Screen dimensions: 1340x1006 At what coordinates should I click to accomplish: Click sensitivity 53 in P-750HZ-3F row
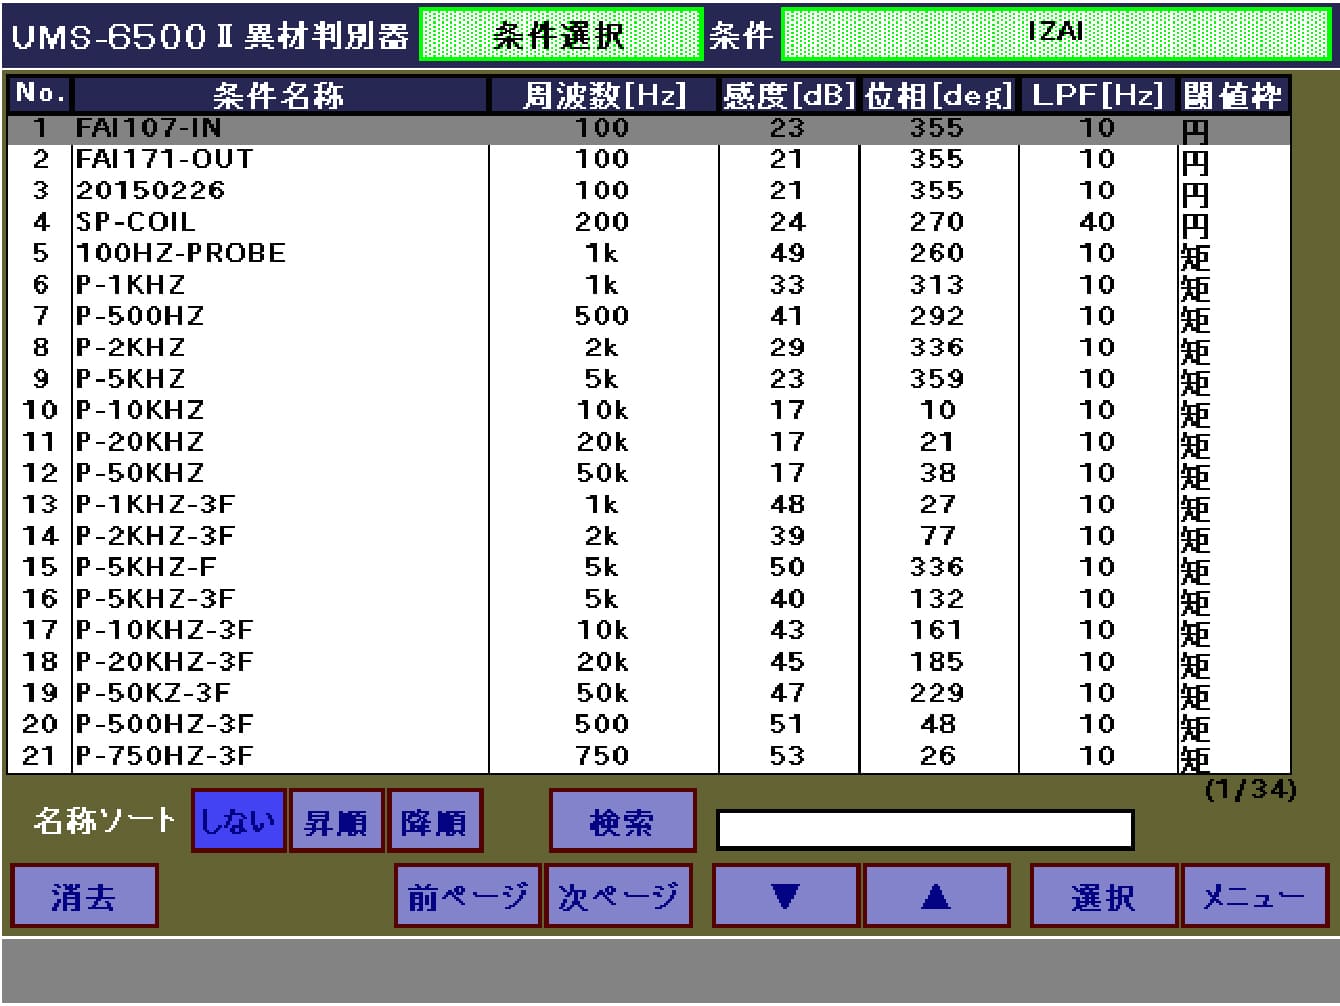787,756
